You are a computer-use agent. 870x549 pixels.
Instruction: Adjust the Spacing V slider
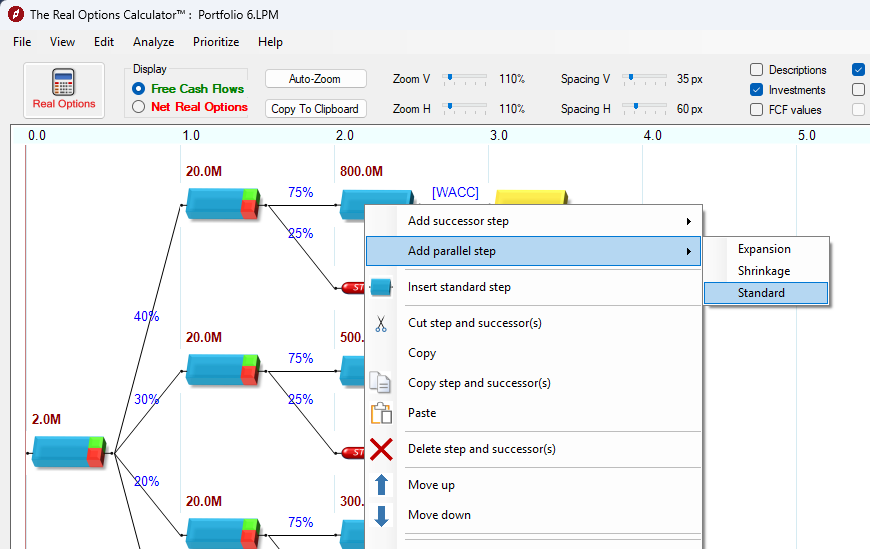630,77
